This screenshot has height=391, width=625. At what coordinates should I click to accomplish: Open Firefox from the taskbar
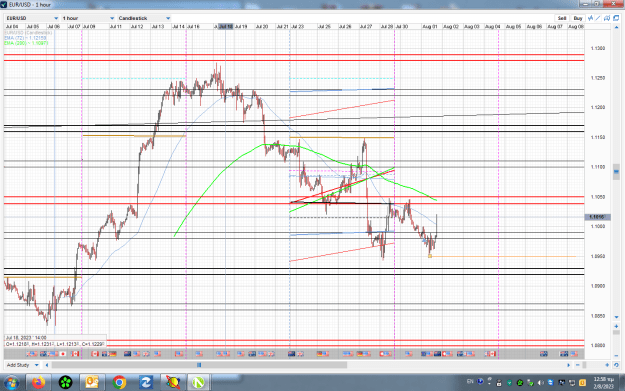pyautogui.click(x=39, y=383)
